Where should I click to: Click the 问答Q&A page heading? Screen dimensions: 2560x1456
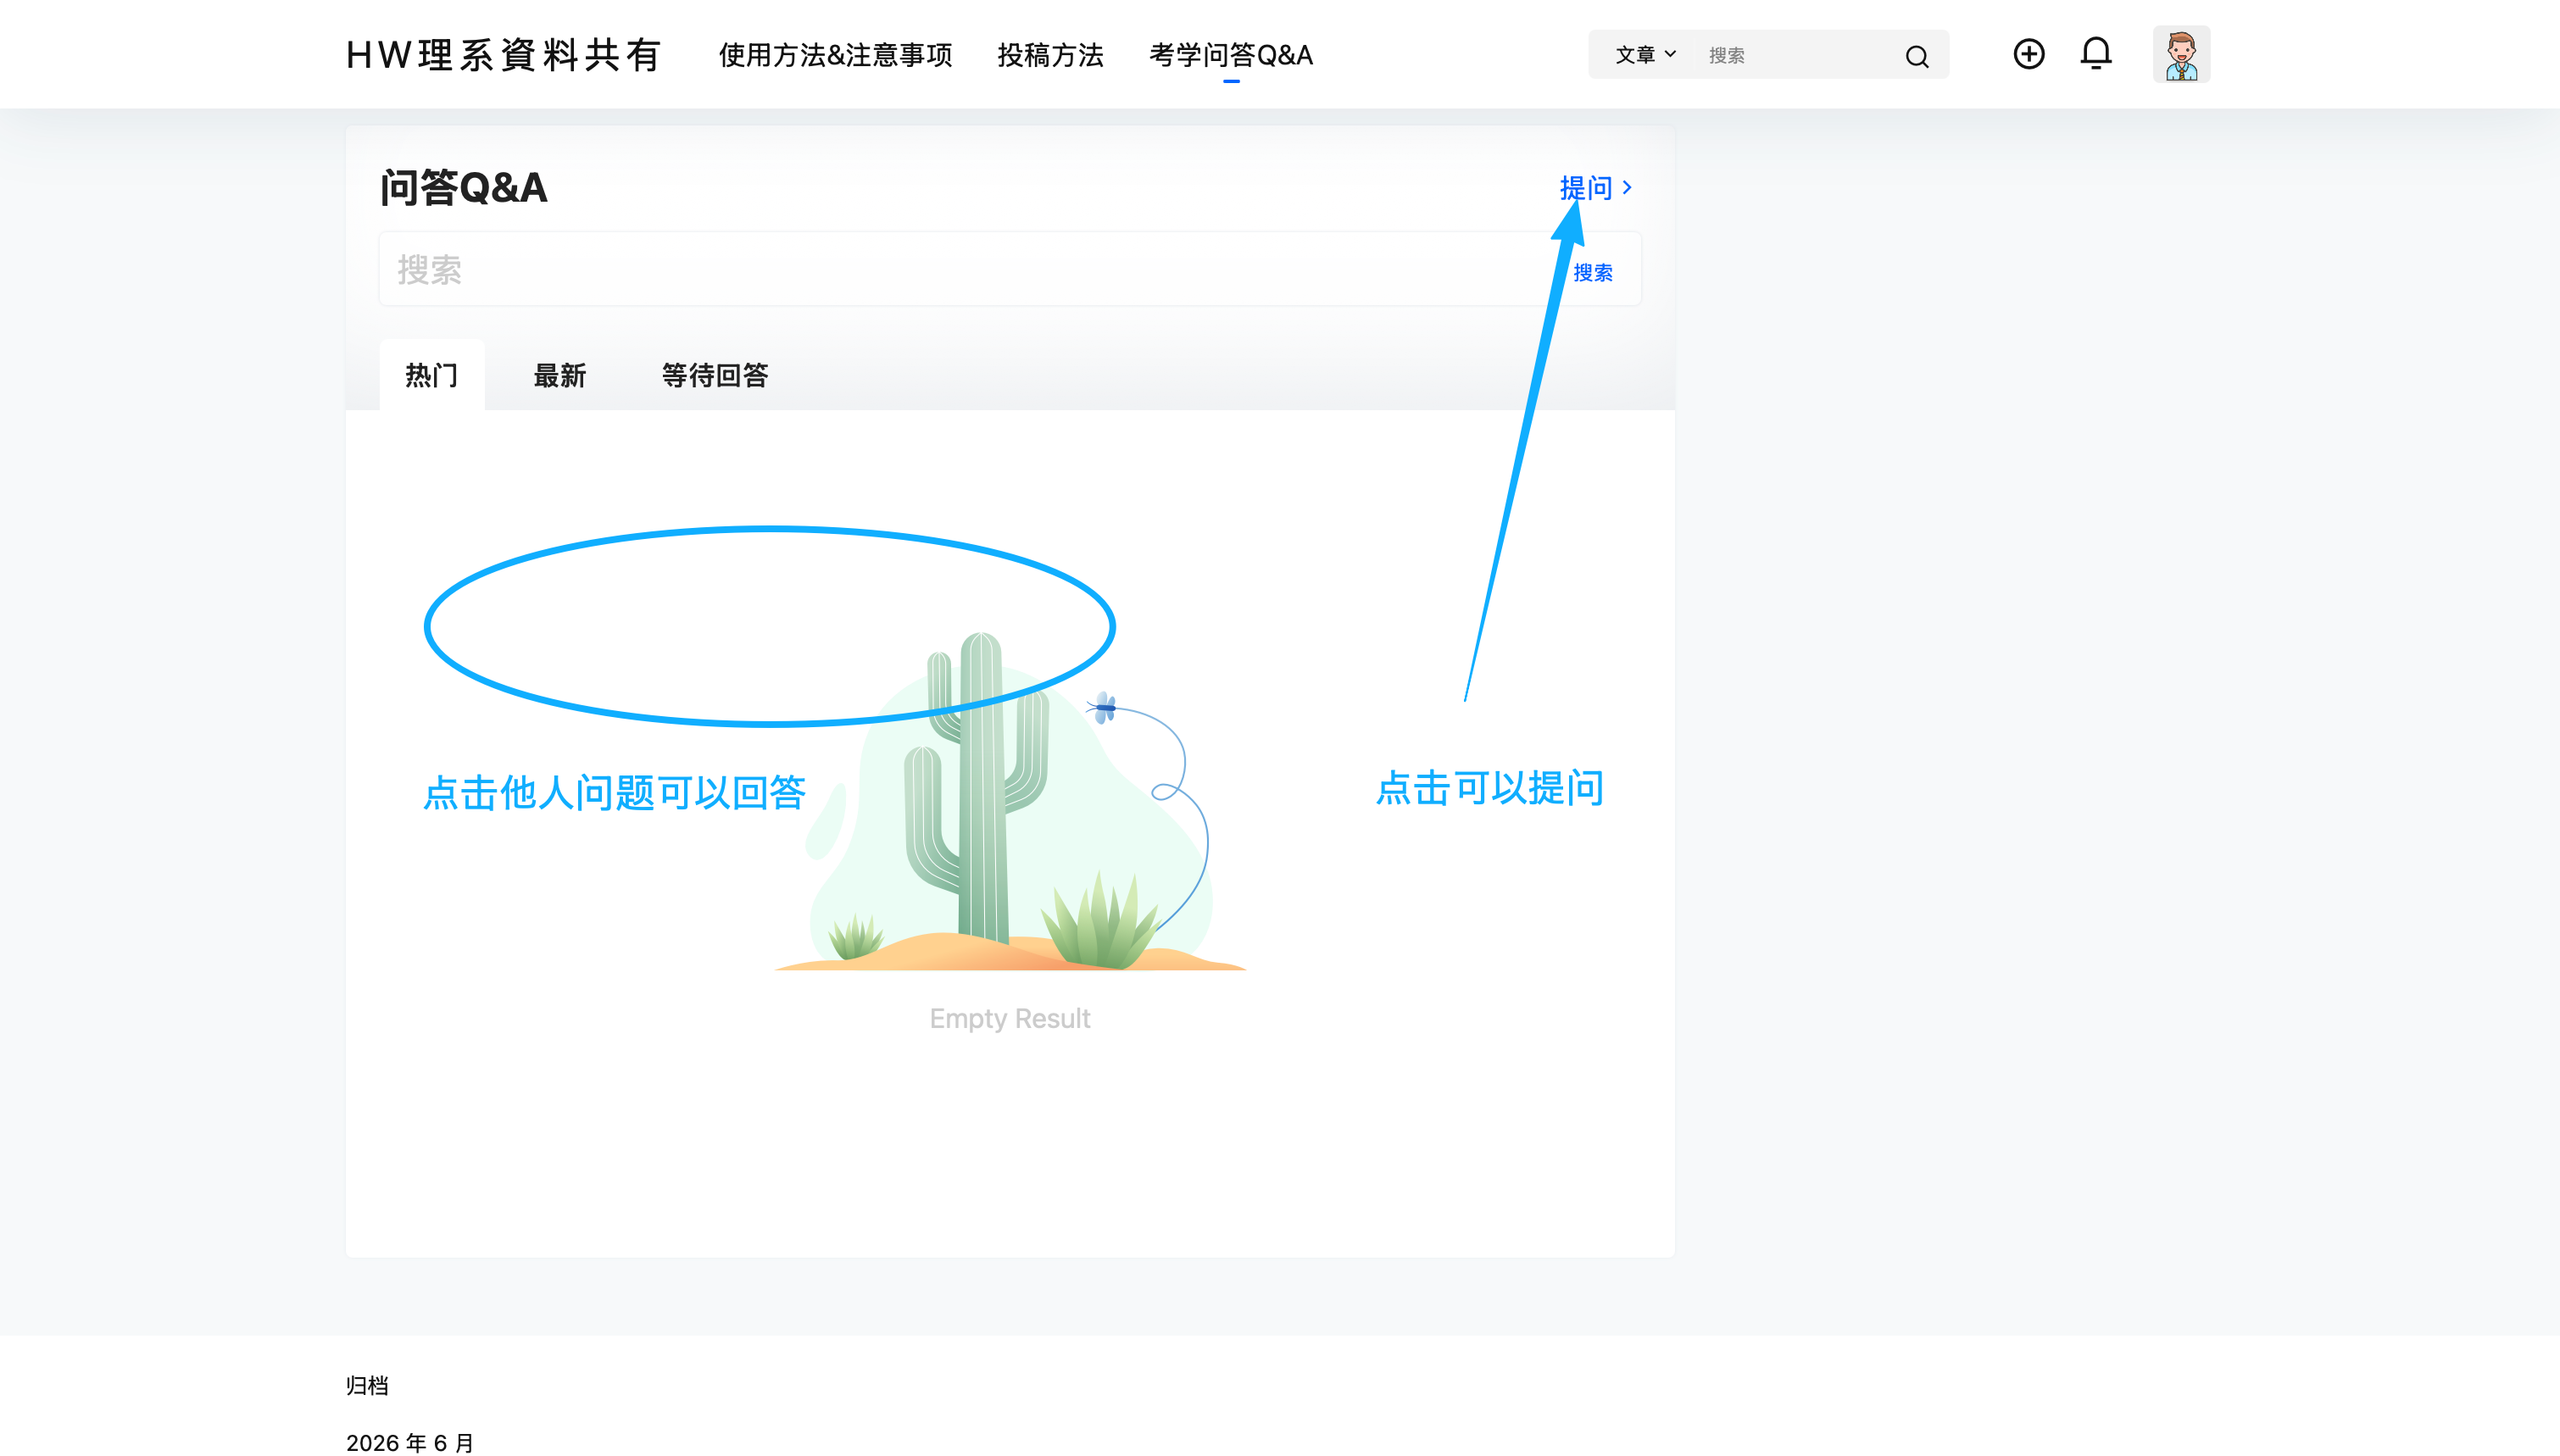point(463,188)
